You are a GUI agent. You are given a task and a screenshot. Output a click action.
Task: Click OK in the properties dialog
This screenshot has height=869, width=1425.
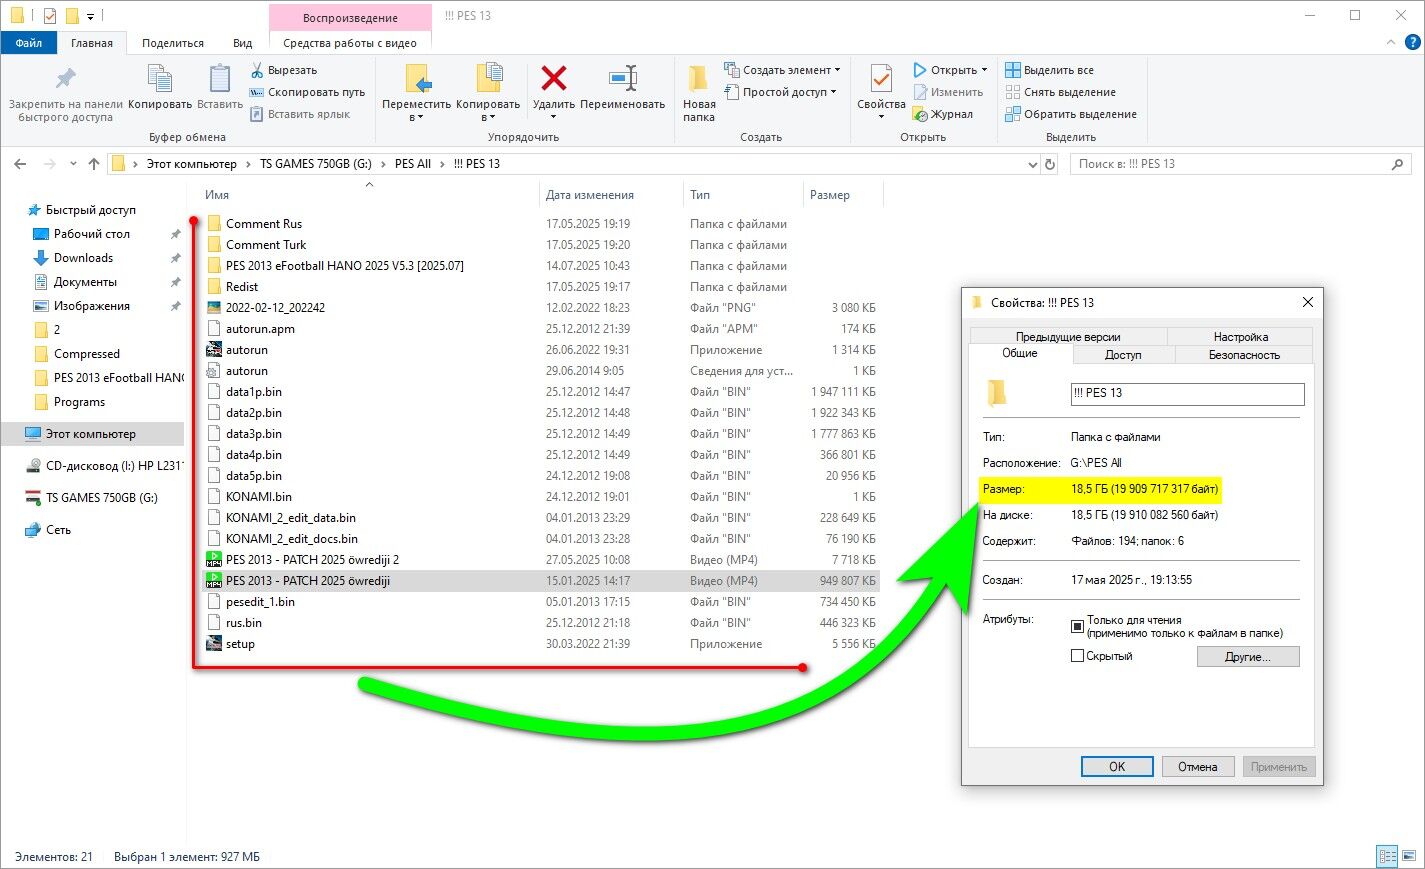pyautogui.click(x=1117, y=767)
